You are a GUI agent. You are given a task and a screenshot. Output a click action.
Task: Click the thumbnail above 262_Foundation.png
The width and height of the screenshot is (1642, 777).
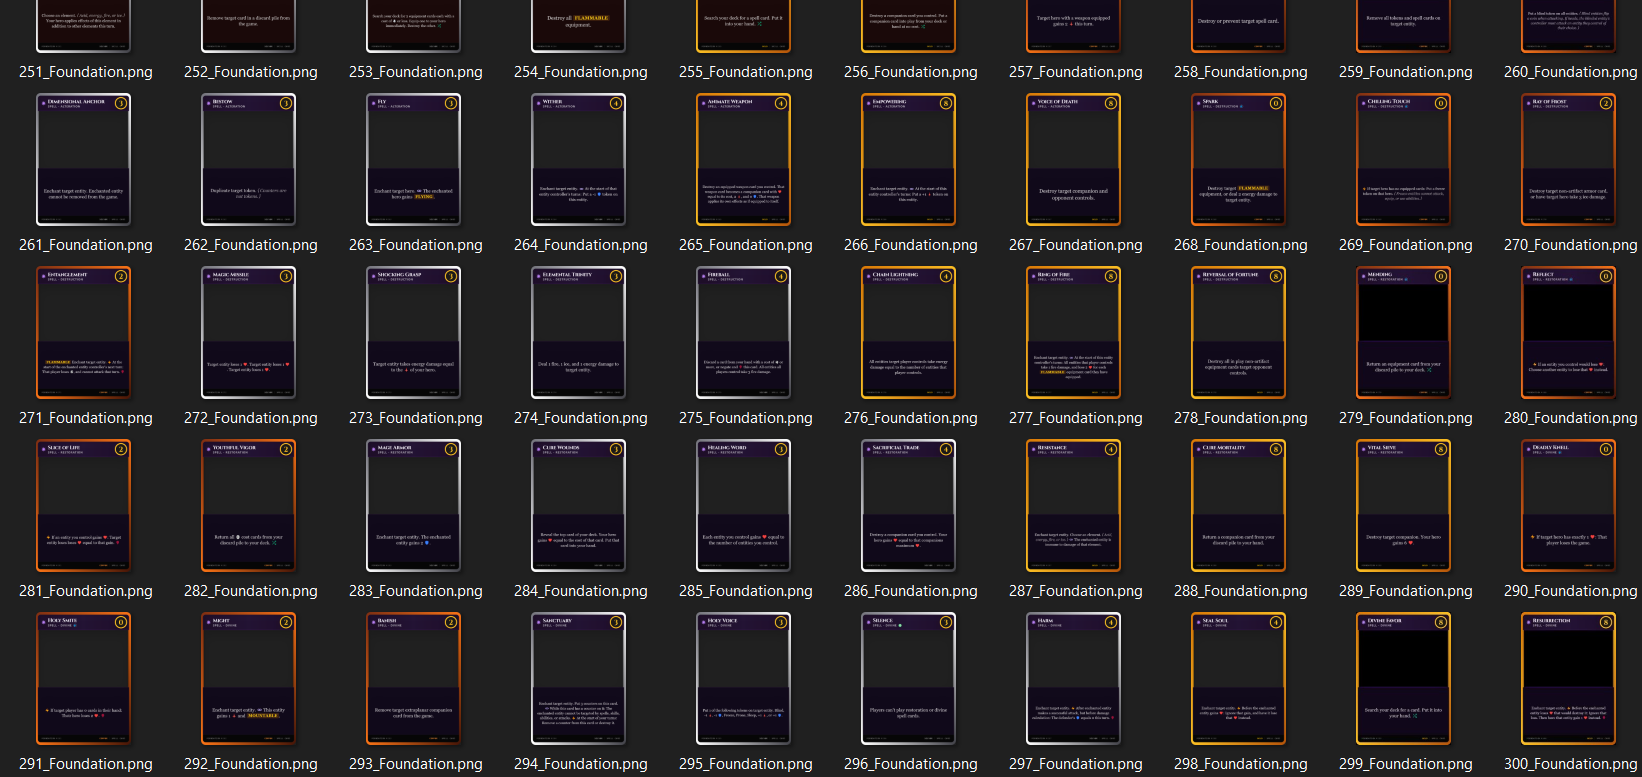pos(249,160)
